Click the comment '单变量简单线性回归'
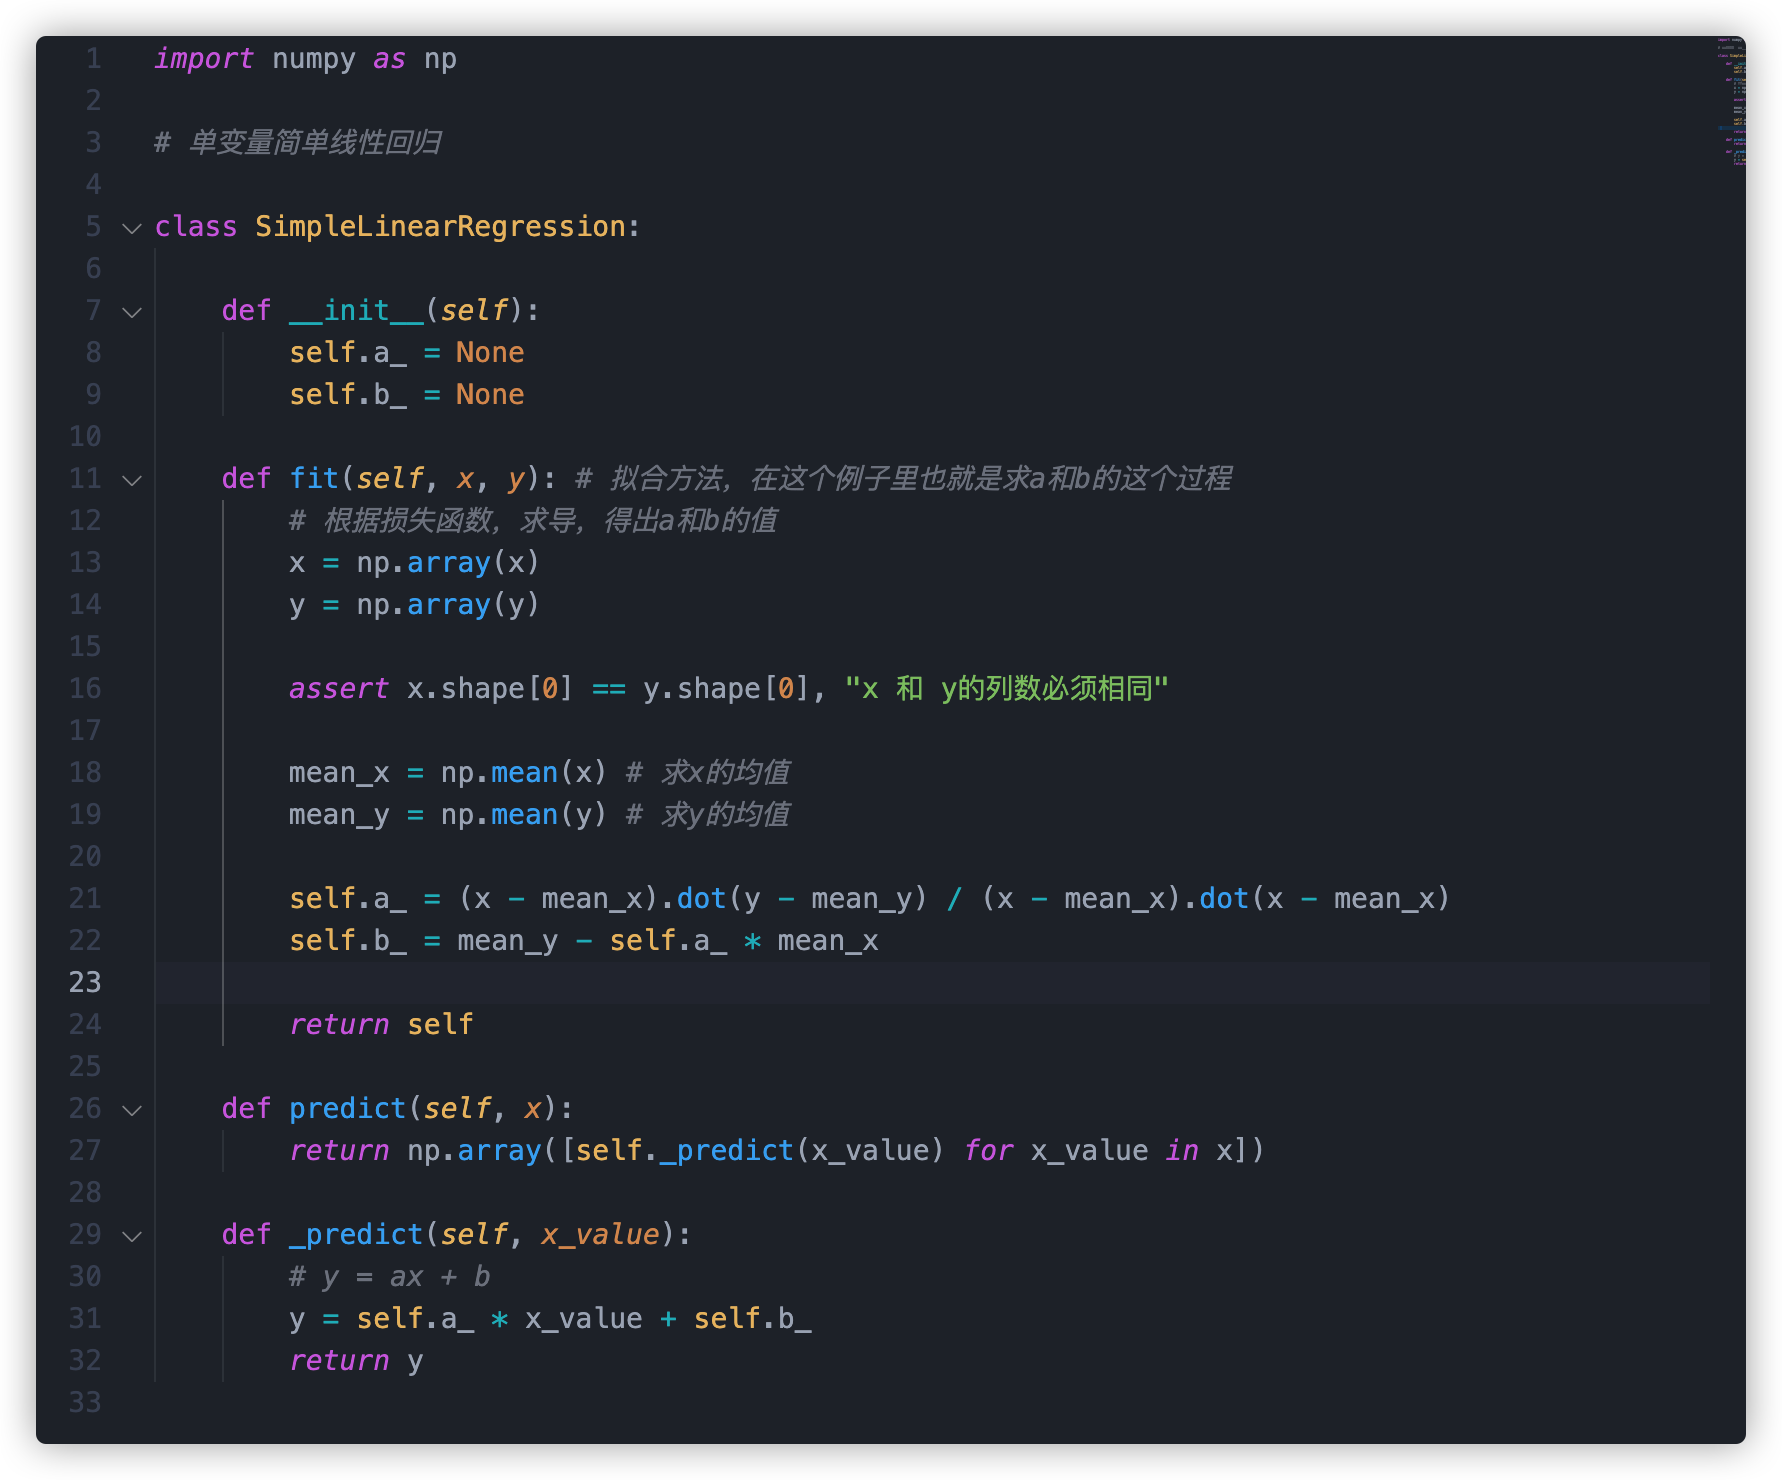1782x1480 pixels. 315,142
